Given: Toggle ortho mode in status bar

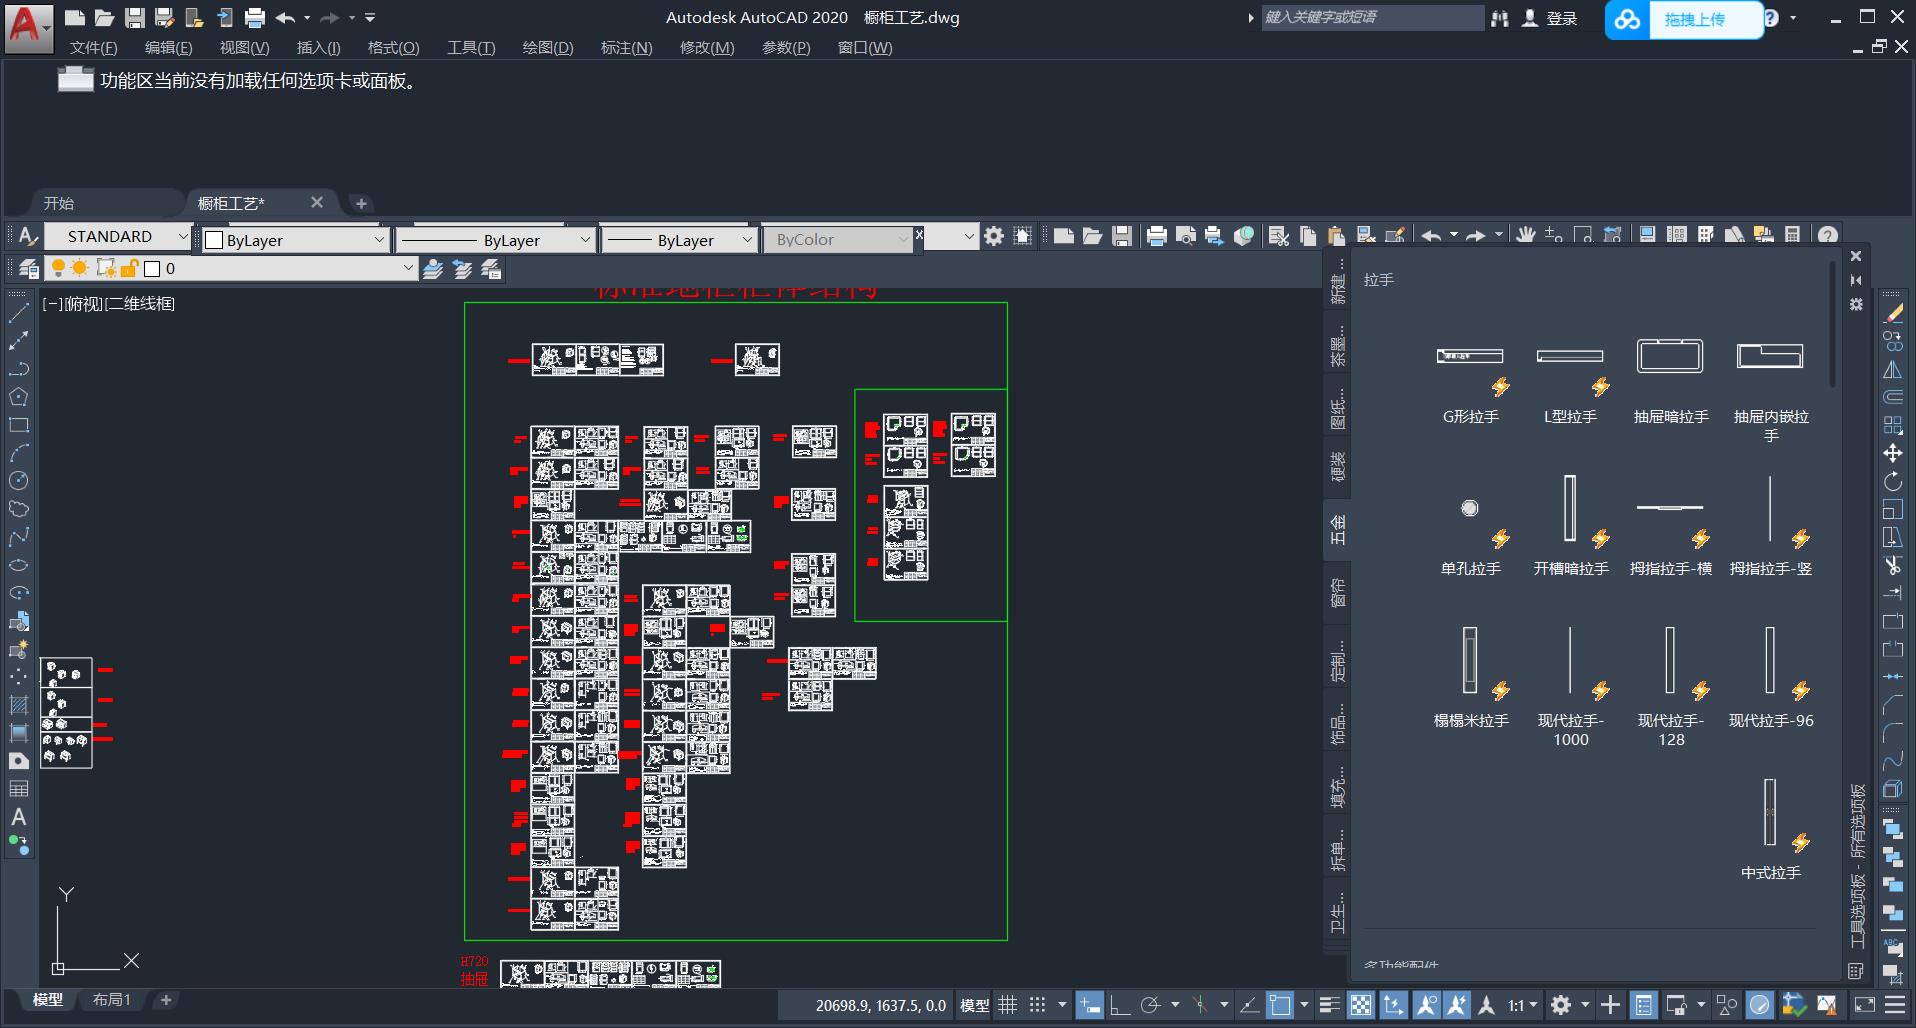Looking at the screenshot, I should 1119,1005.
